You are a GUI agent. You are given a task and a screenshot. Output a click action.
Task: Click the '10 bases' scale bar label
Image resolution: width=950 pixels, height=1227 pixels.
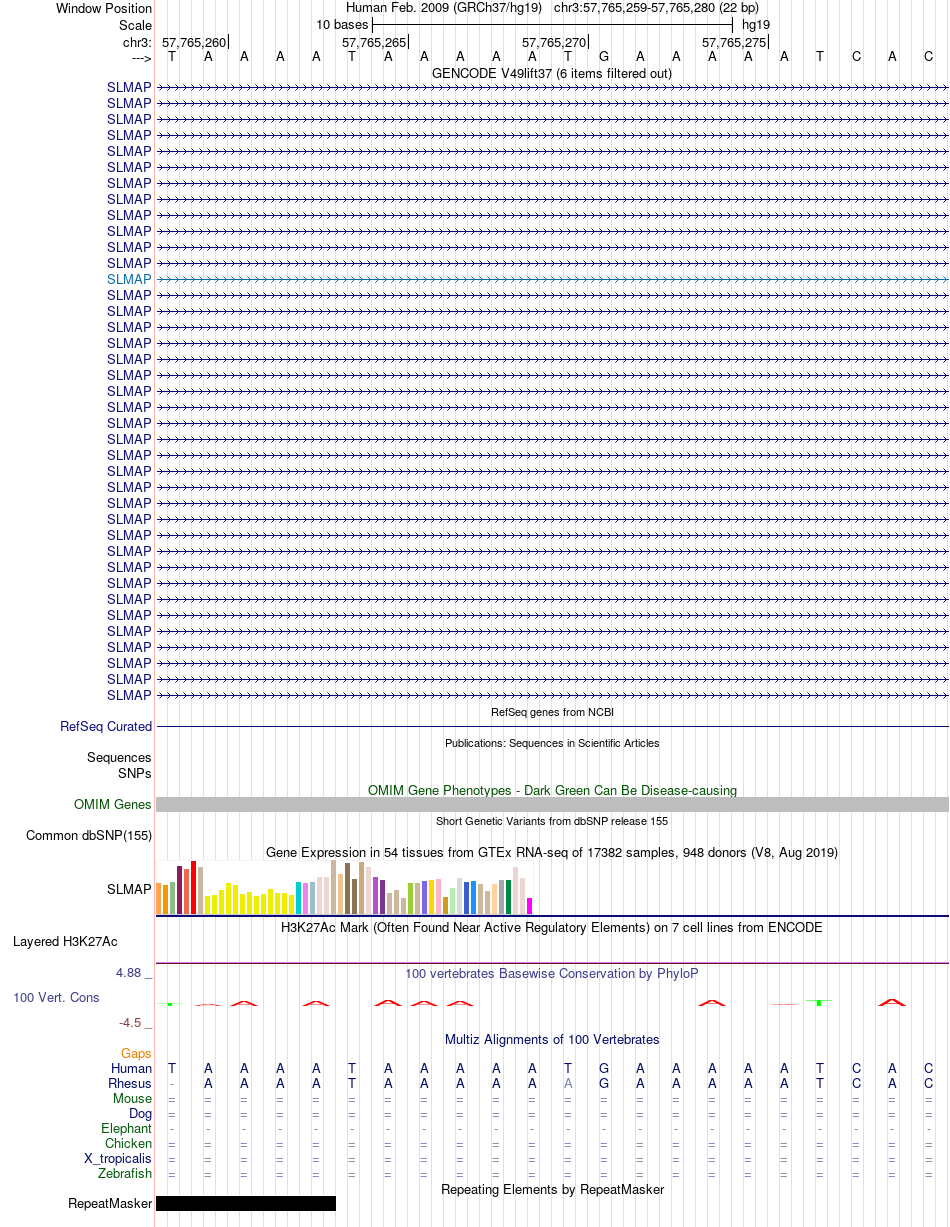(342, 24)
